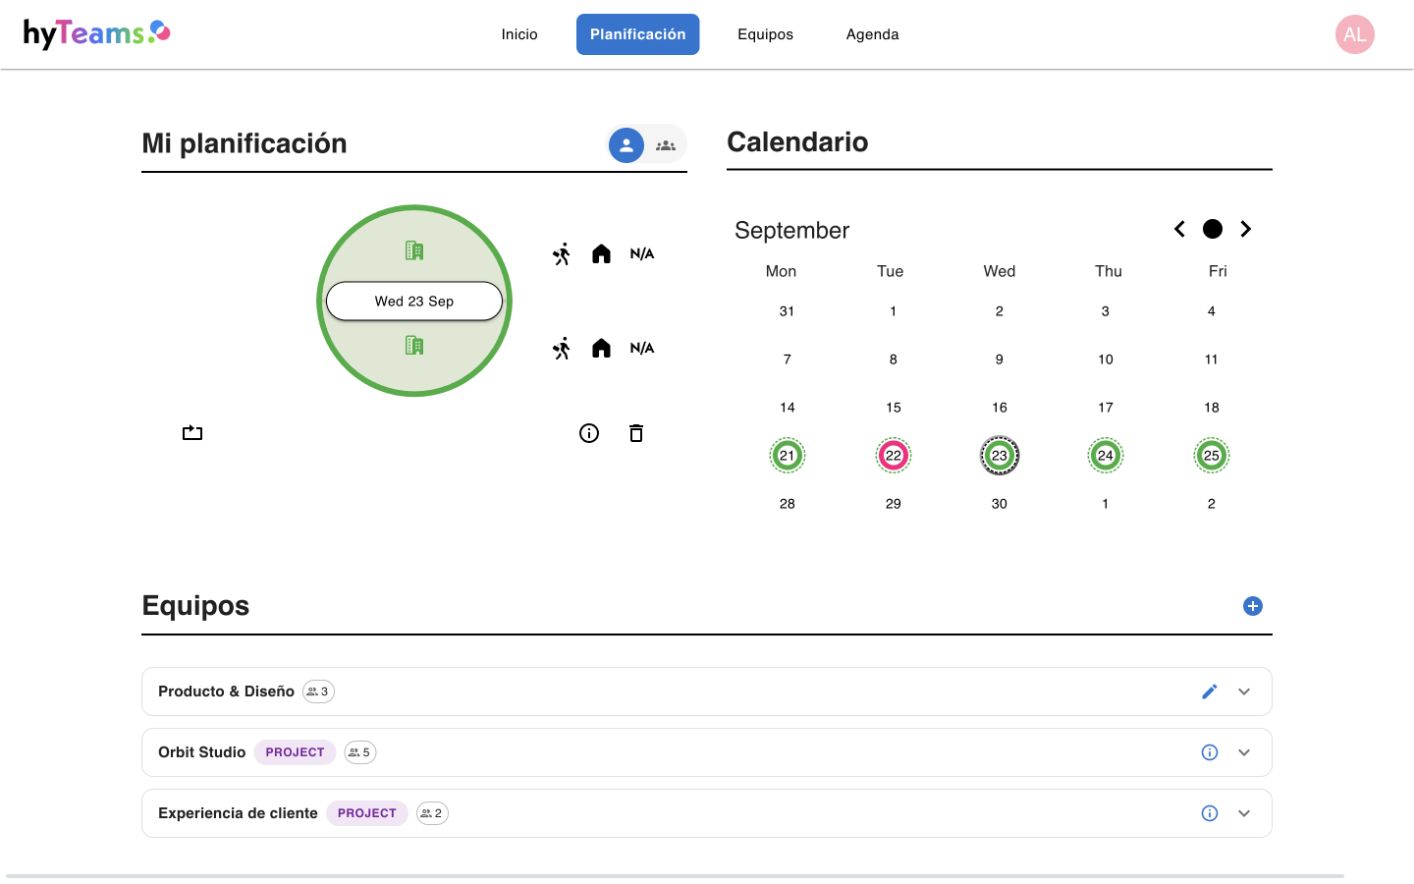This screenshot has width=1414, height=884.
Task: Click the Wed 23 Sep date pill
Action: tap(414, 301)
